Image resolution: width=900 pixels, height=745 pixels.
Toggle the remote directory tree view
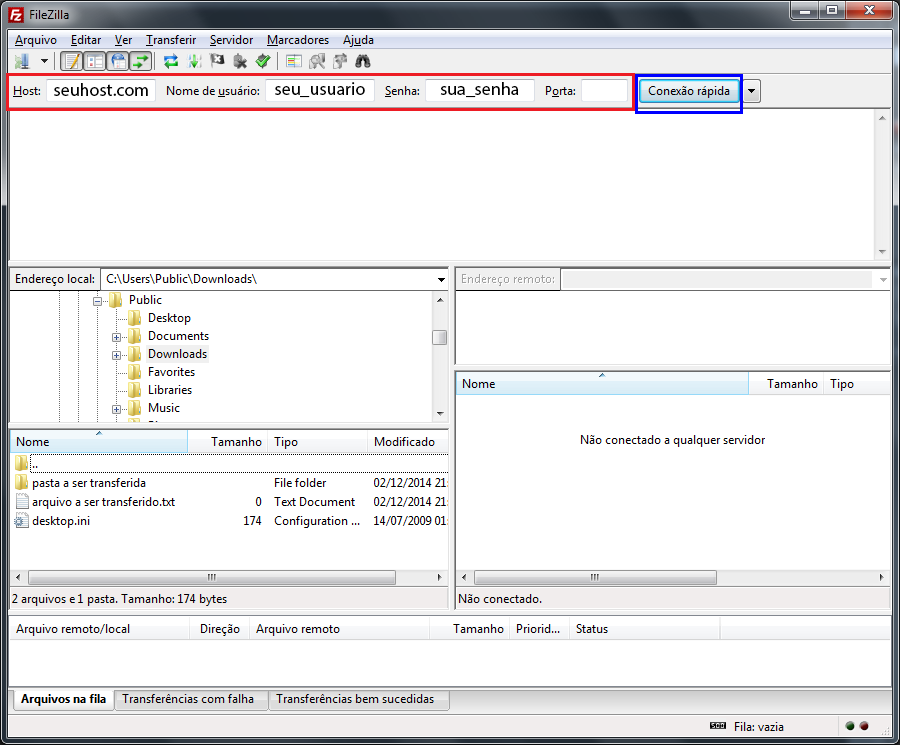pos(118,61)
